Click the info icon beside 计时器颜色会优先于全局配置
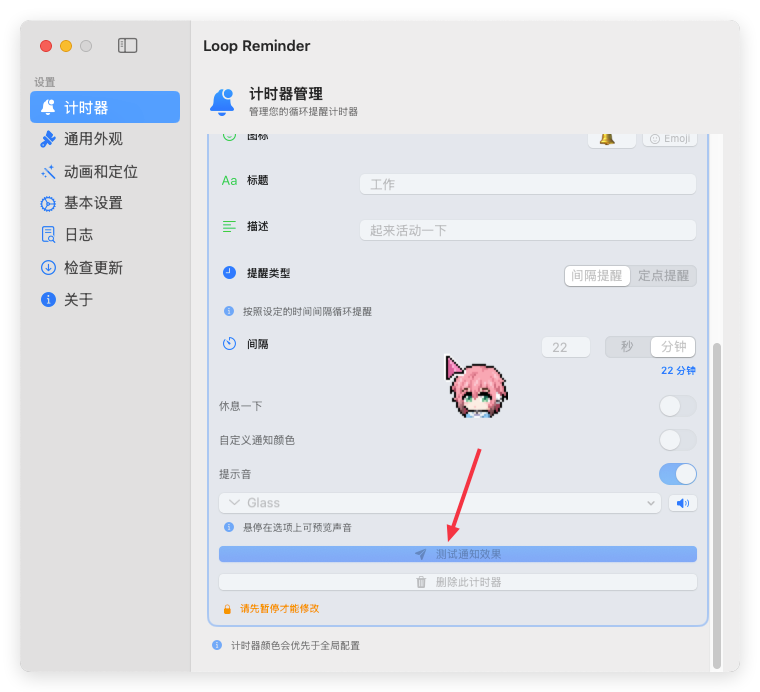760x692 pixels. coord(217,645)
